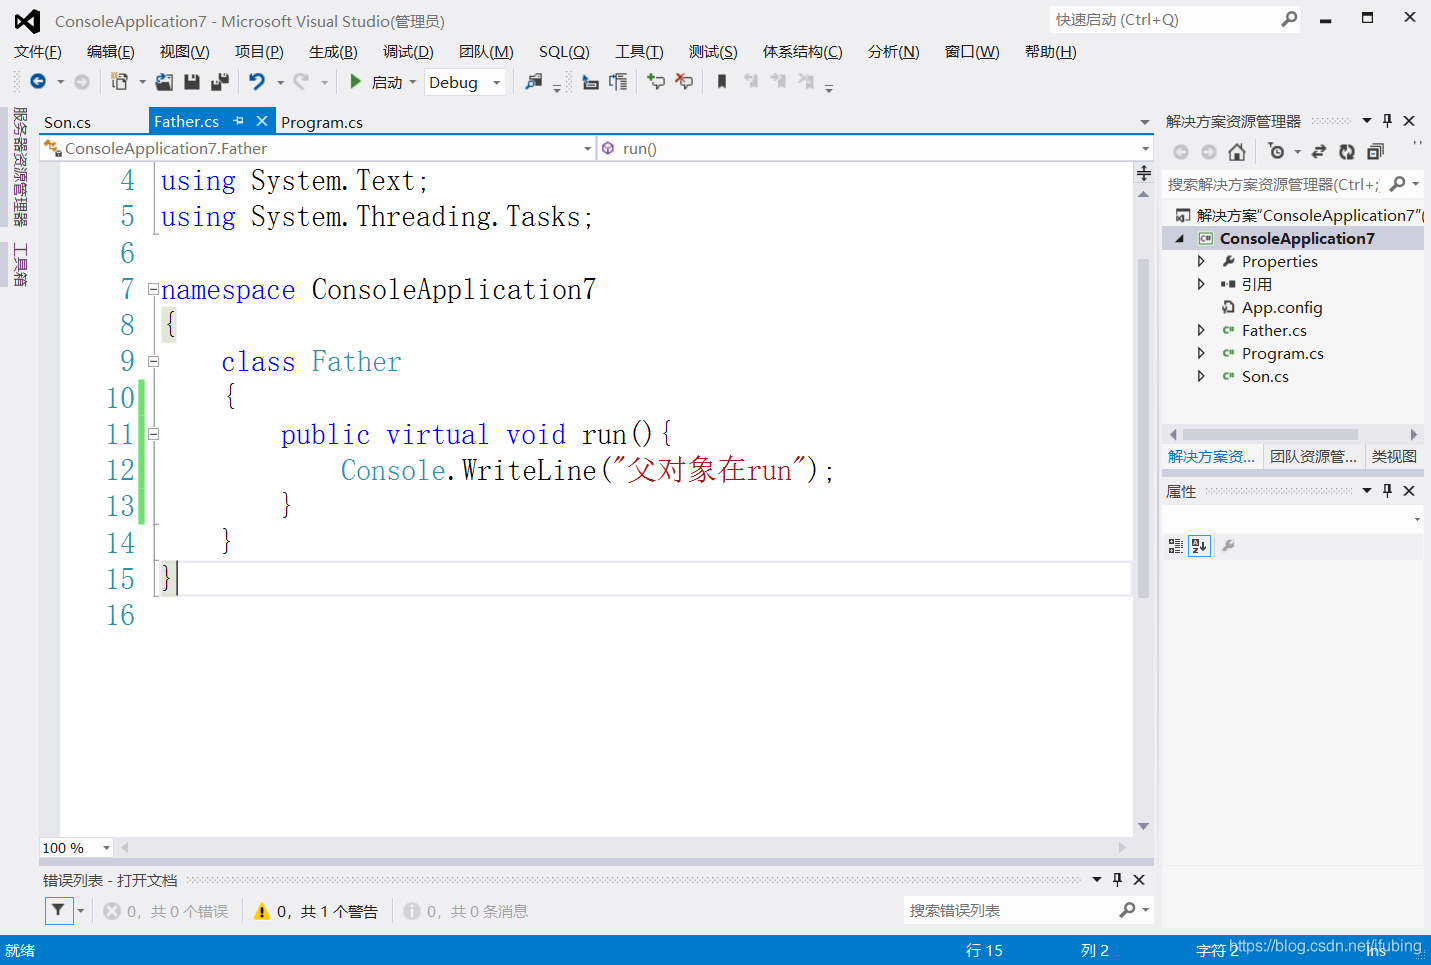Screen dimensions: 1431x965
Task: Click the new project toolbar icon
Action: click(119, 81)
